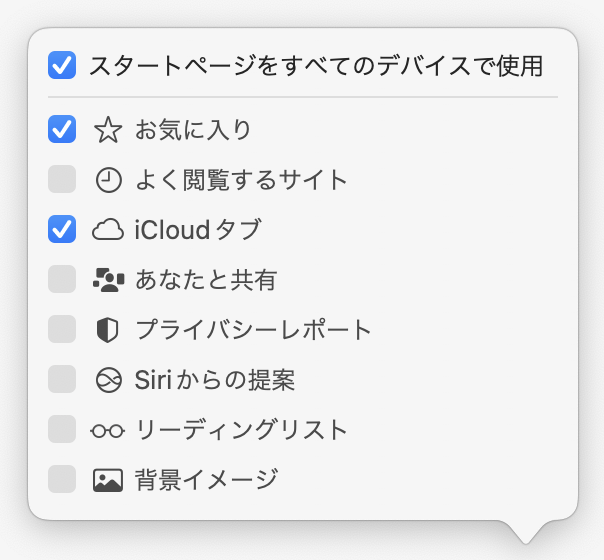Uncheck スタートページをすべてのデバイスで使用 checkbox
This screenshot has width=604, height=560.
62,67
